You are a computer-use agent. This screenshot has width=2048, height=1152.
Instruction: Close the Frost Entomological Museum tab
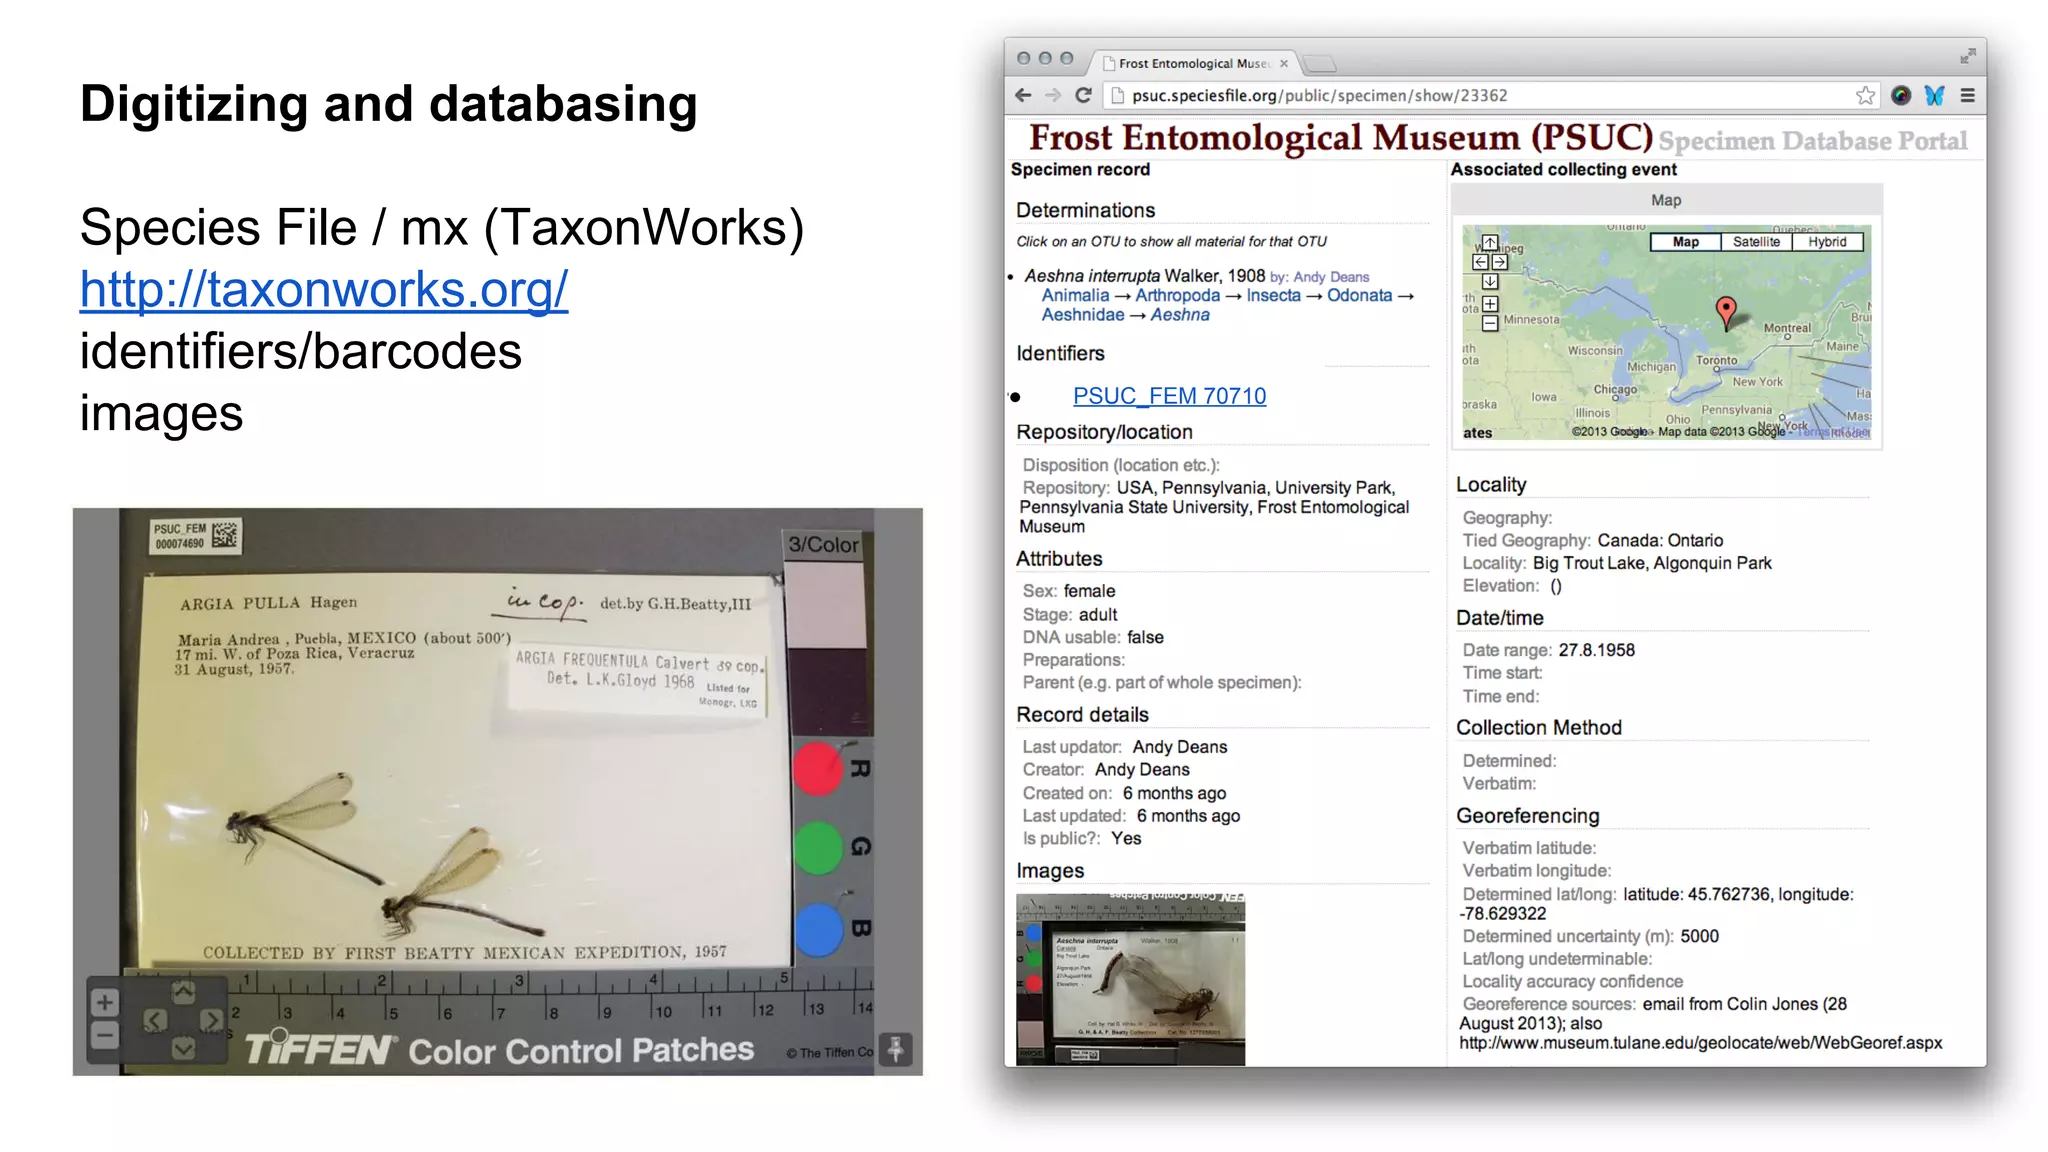tap(1284, 63)
